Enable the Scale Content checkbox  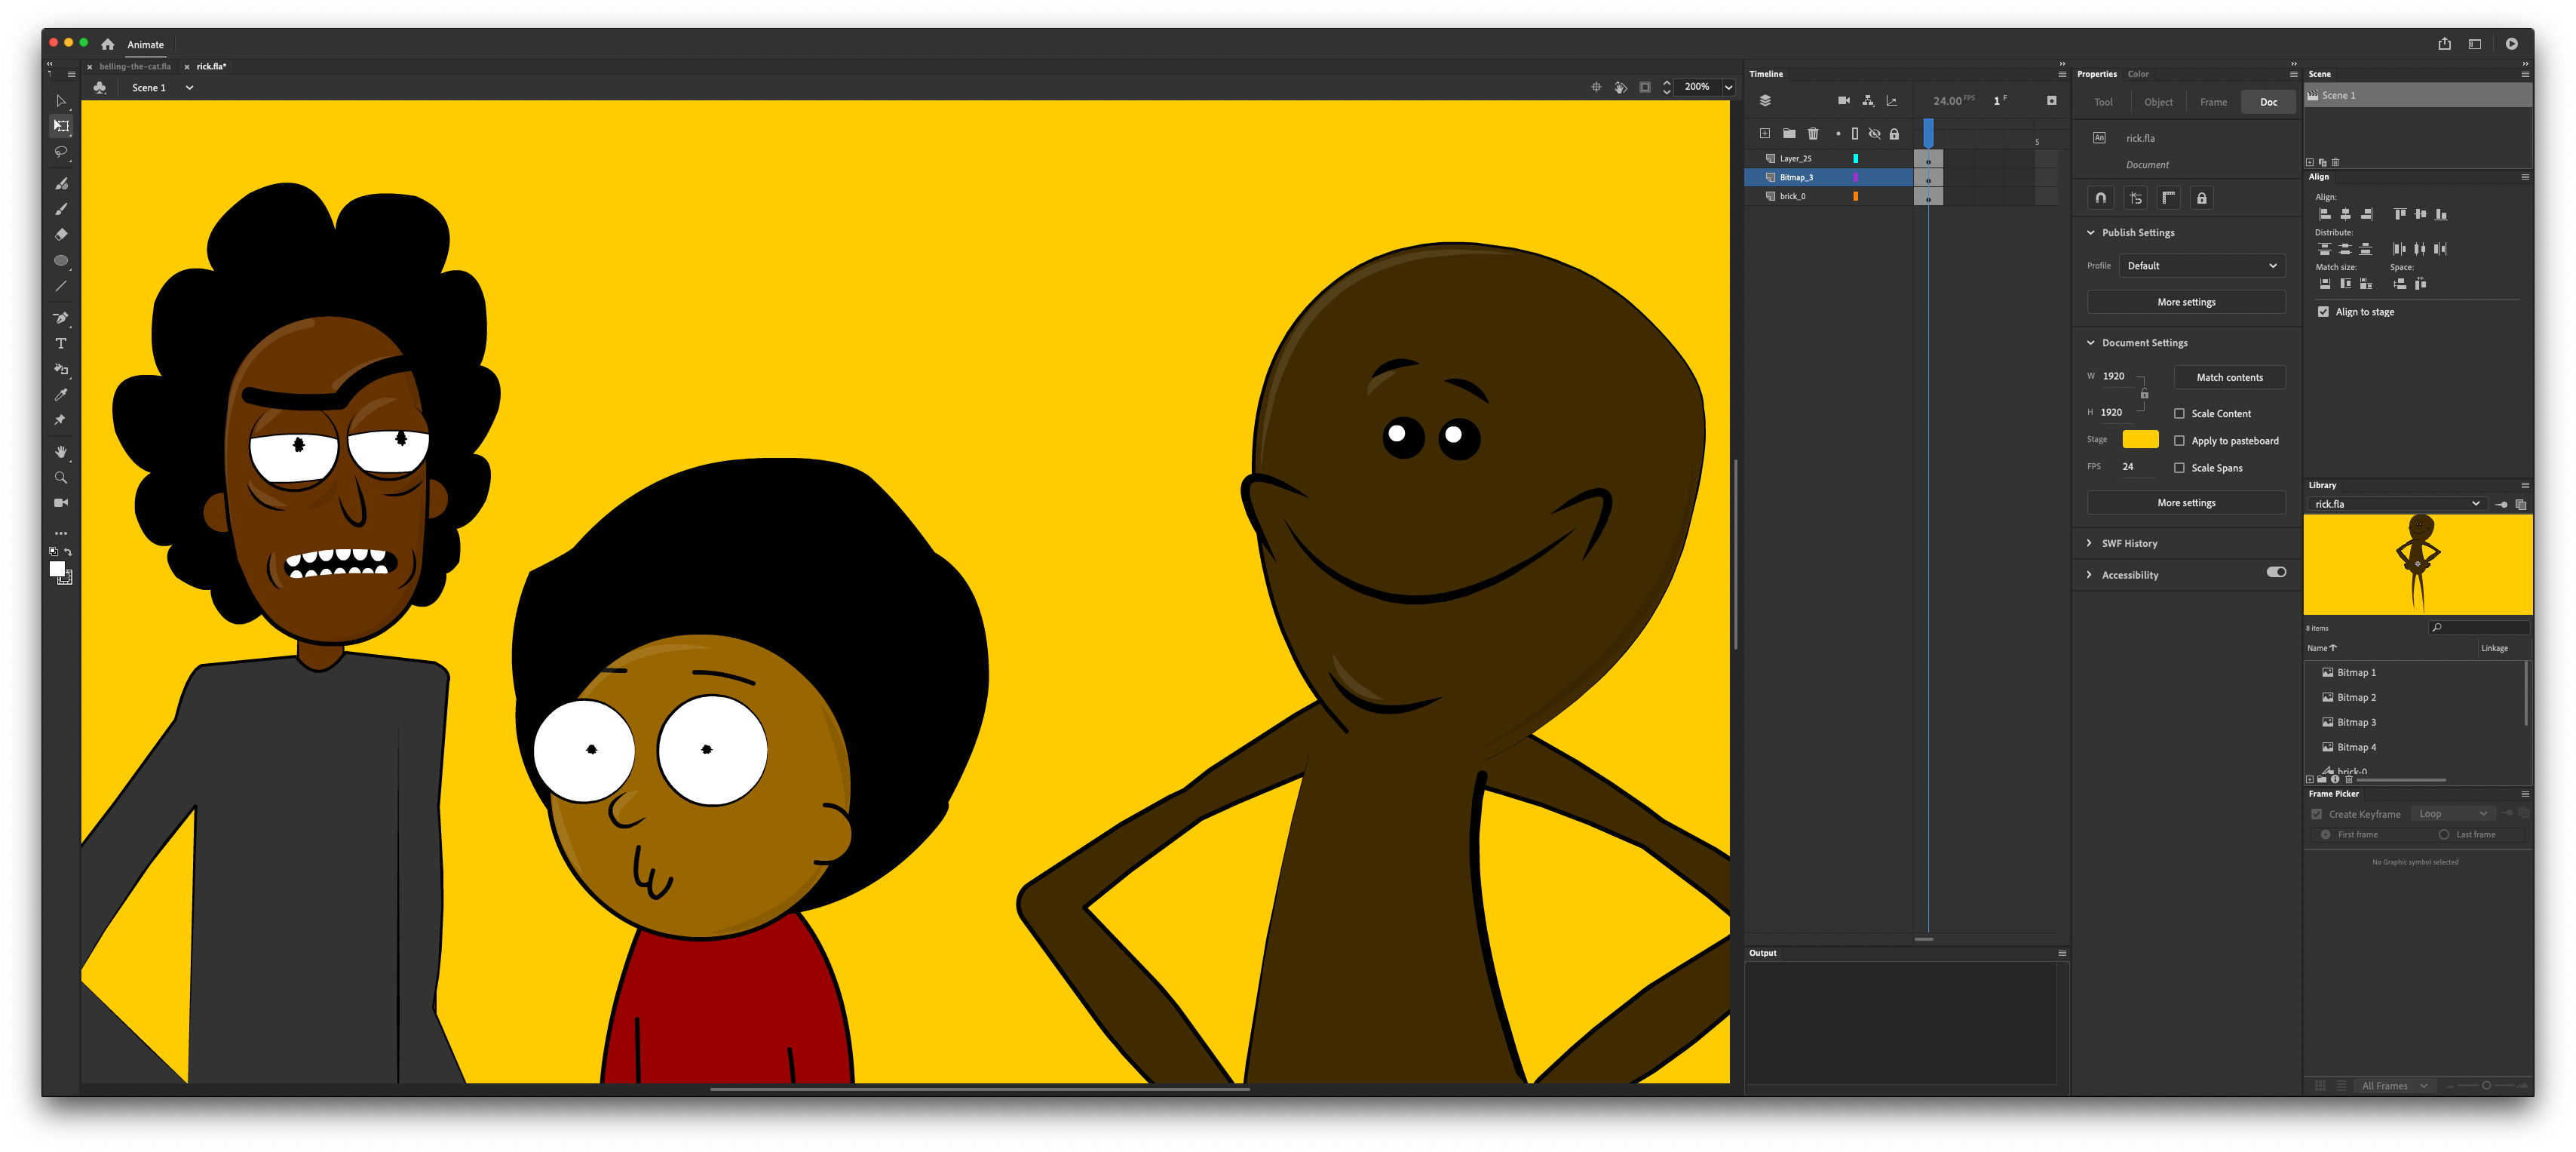click(x=2179, y=414)
